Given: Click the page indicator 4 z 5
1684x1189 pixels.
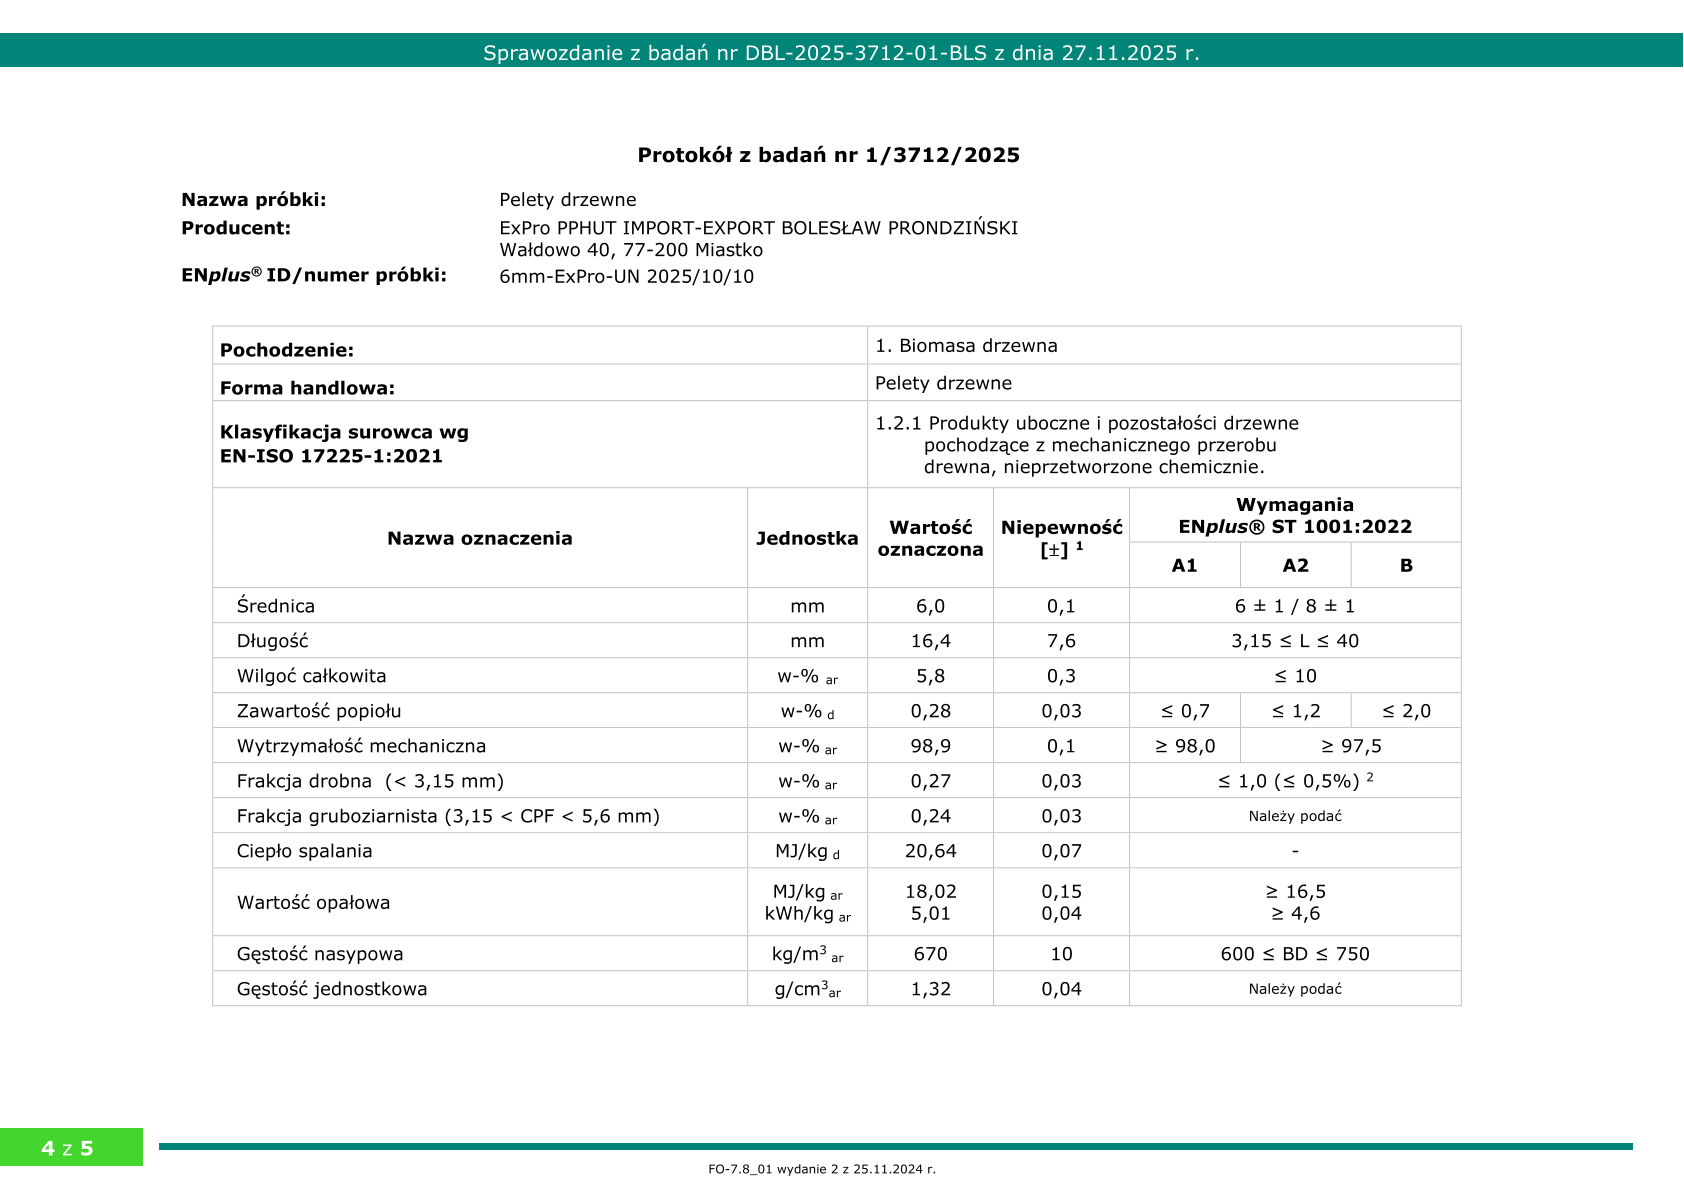Looking at the screenshot, I should (65, 1150).
